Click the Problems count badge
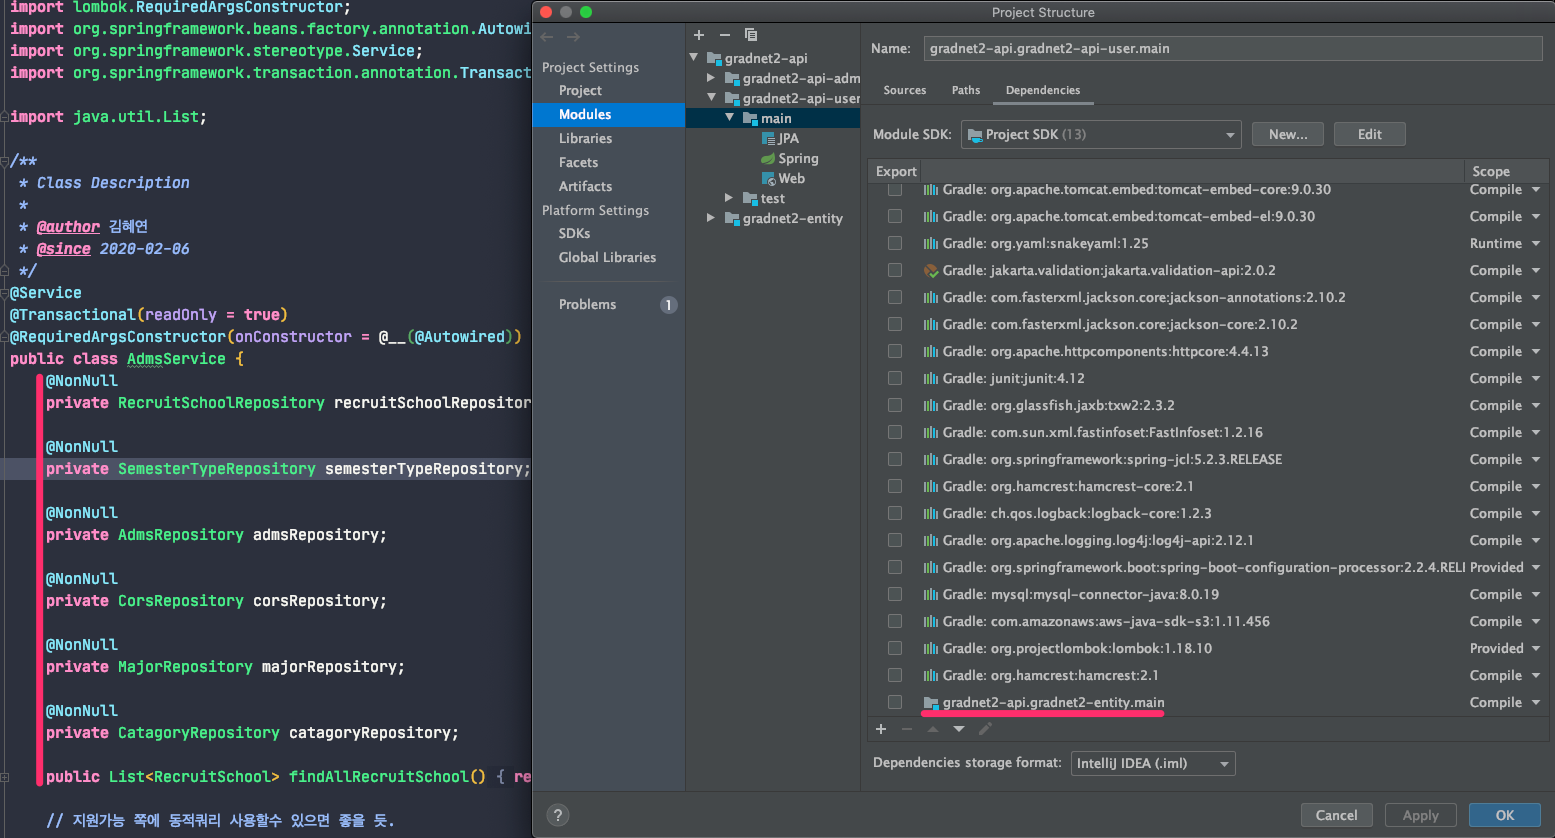The image size is (1555, 838). click(x=669, y=305)
